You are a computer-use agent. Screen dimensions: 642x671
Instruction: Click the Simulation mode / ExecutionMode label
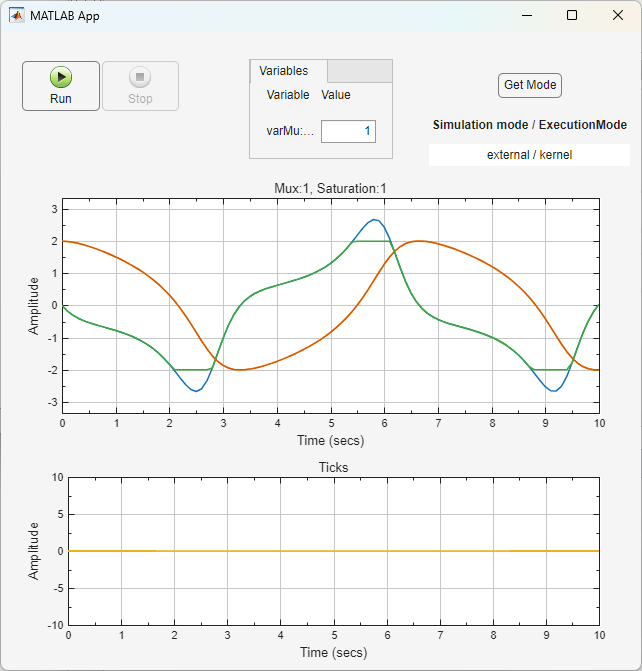[529, 126]
